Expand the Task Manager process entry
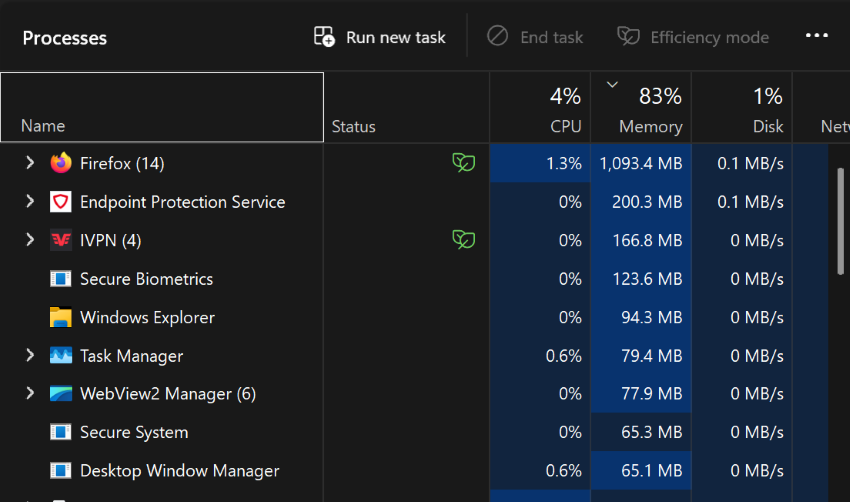Screen dimensions: 850x502 click(30, 356)
